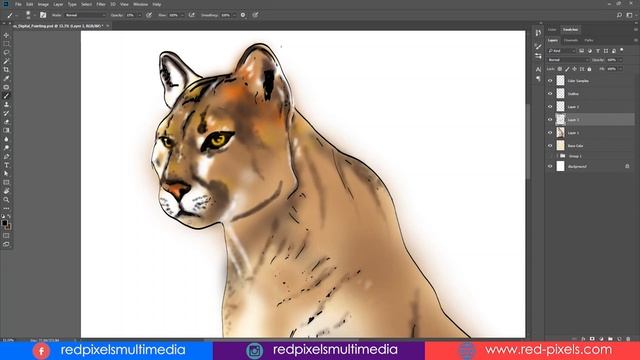Toggle airbrush build-up effect
Screen dimensions: 640x360
click(191, 15)
